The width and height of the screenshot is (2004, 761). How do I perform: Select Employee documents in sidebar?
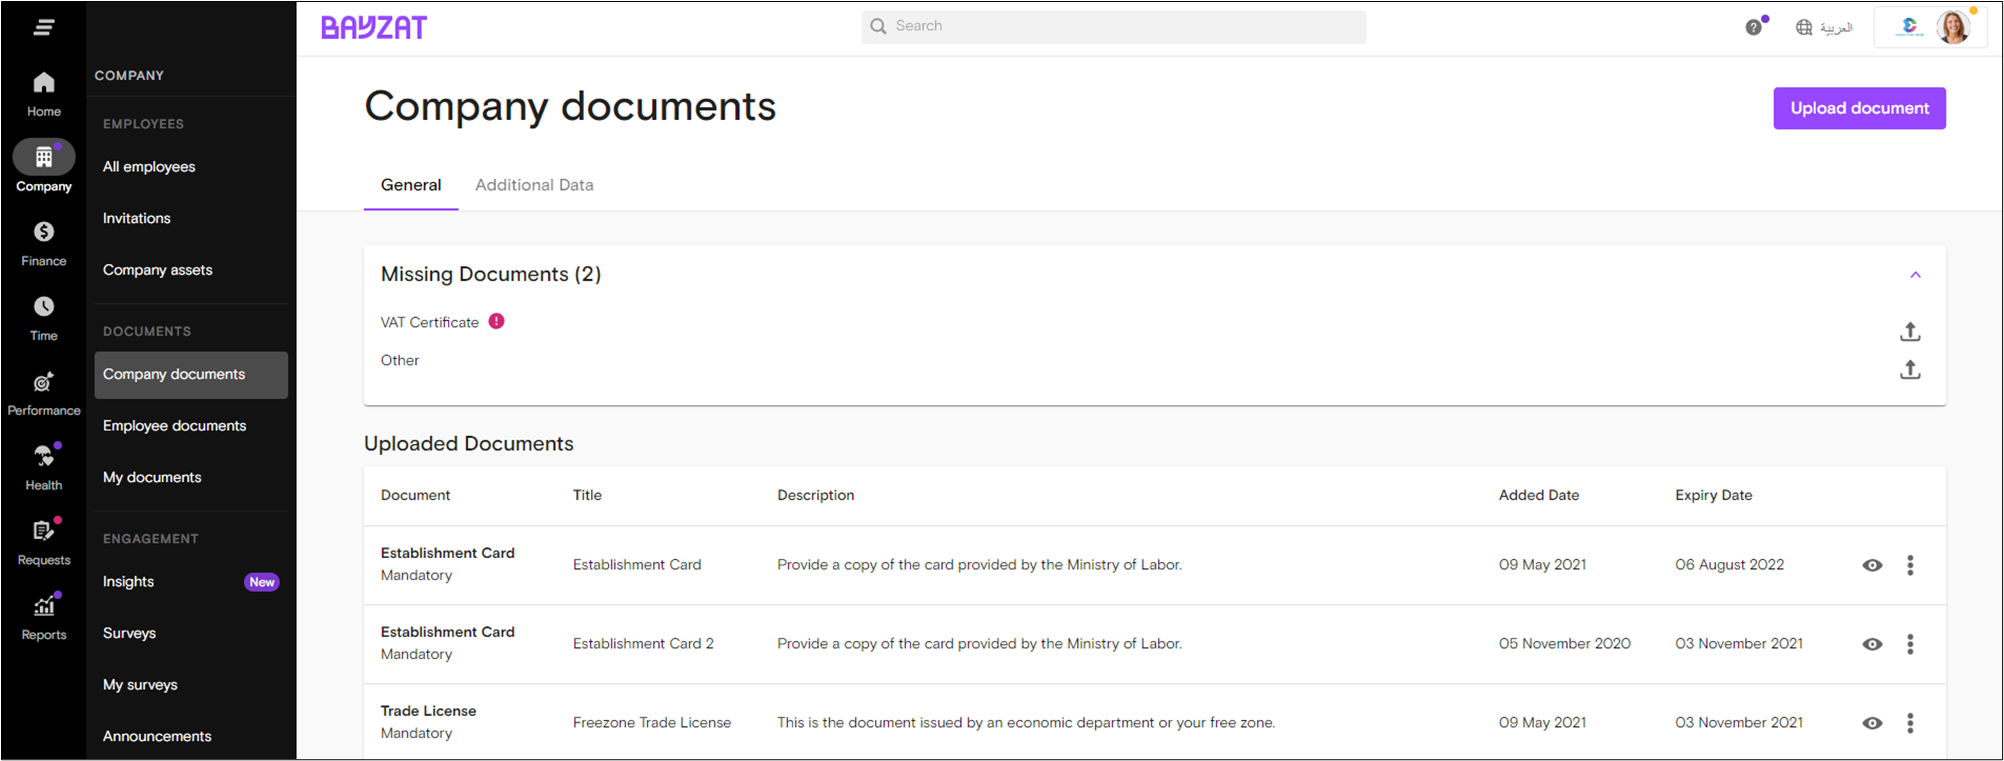coord(174,426)
